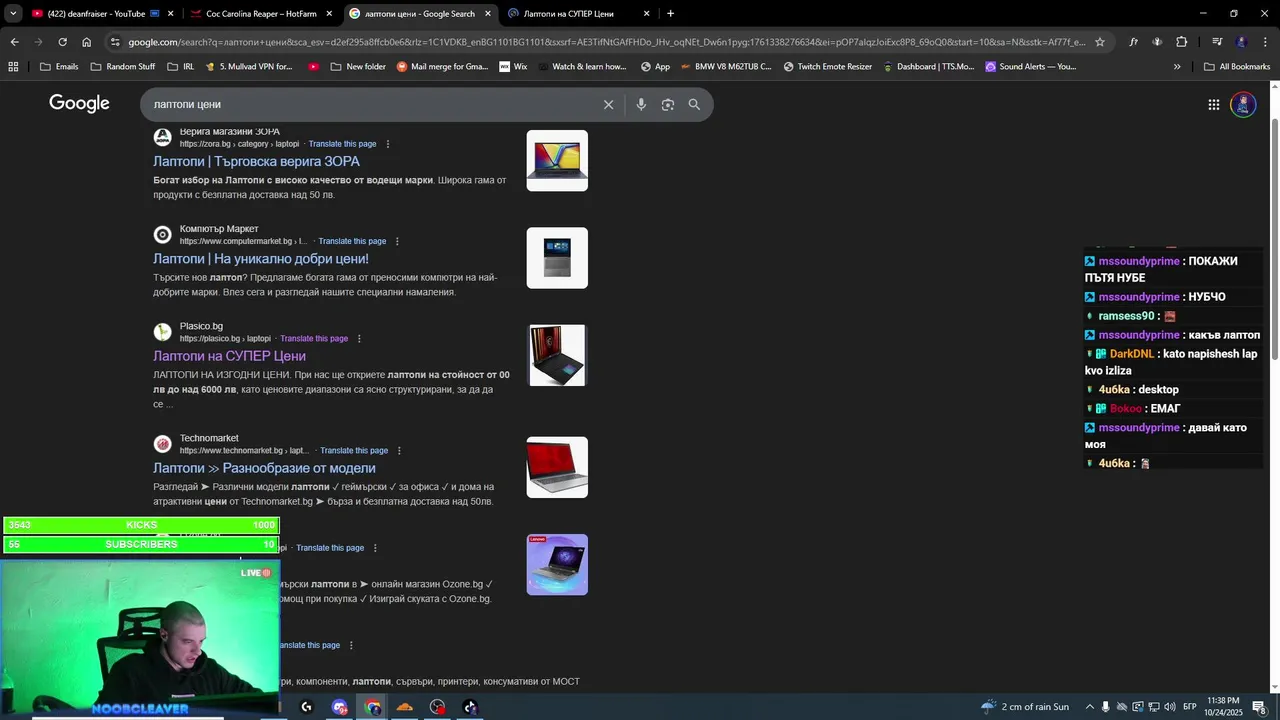Close the лаптопи цени Google Search tab
1280x720 pixels.
488,14
